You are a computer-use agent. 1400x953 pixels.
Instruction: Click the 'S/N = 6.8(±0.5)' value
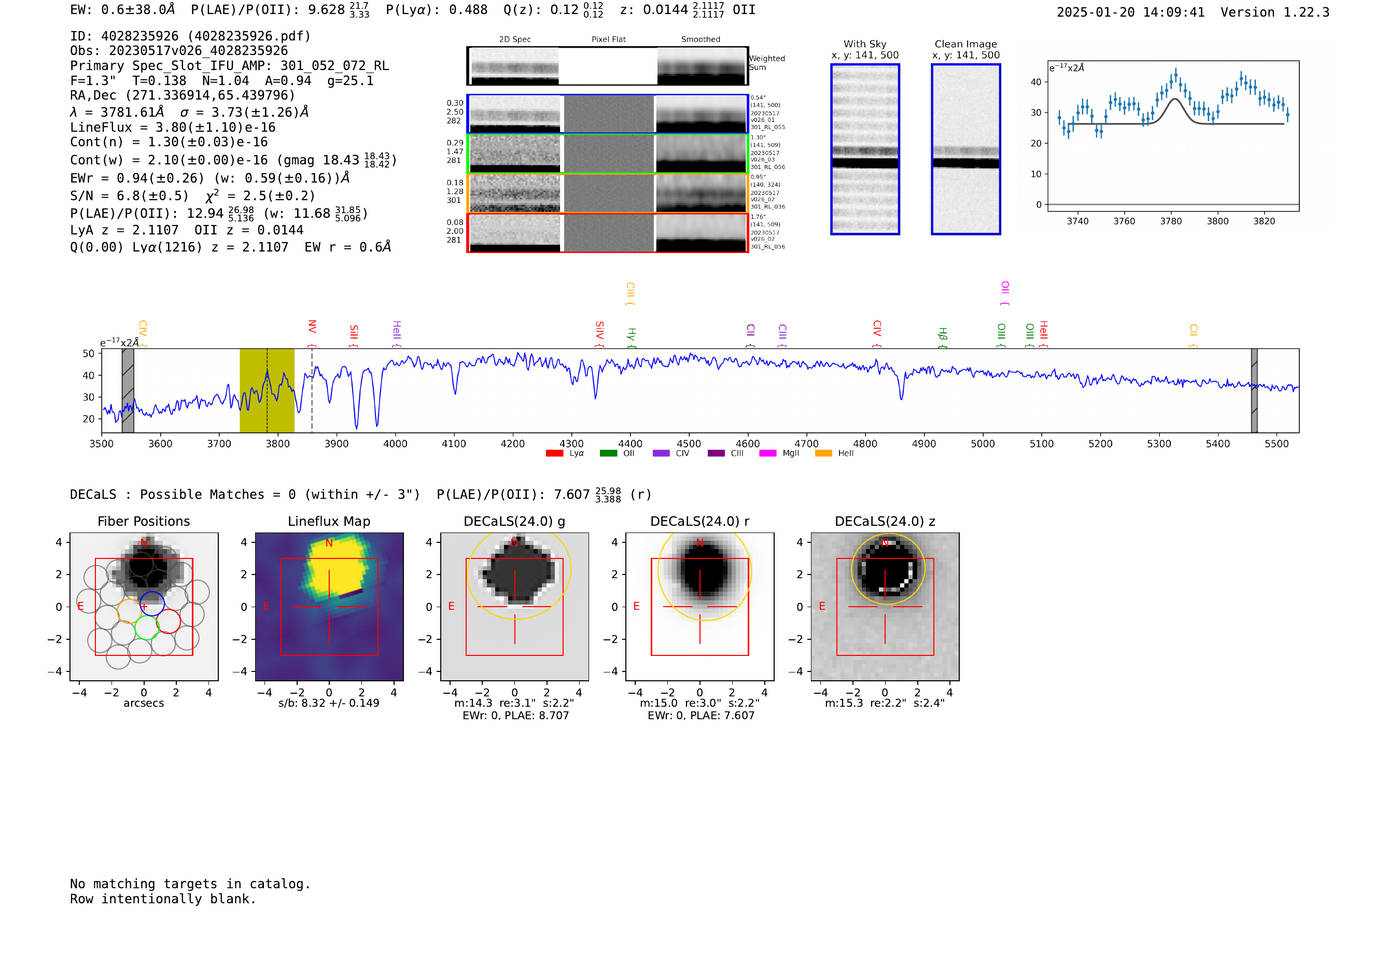(129, 196)
